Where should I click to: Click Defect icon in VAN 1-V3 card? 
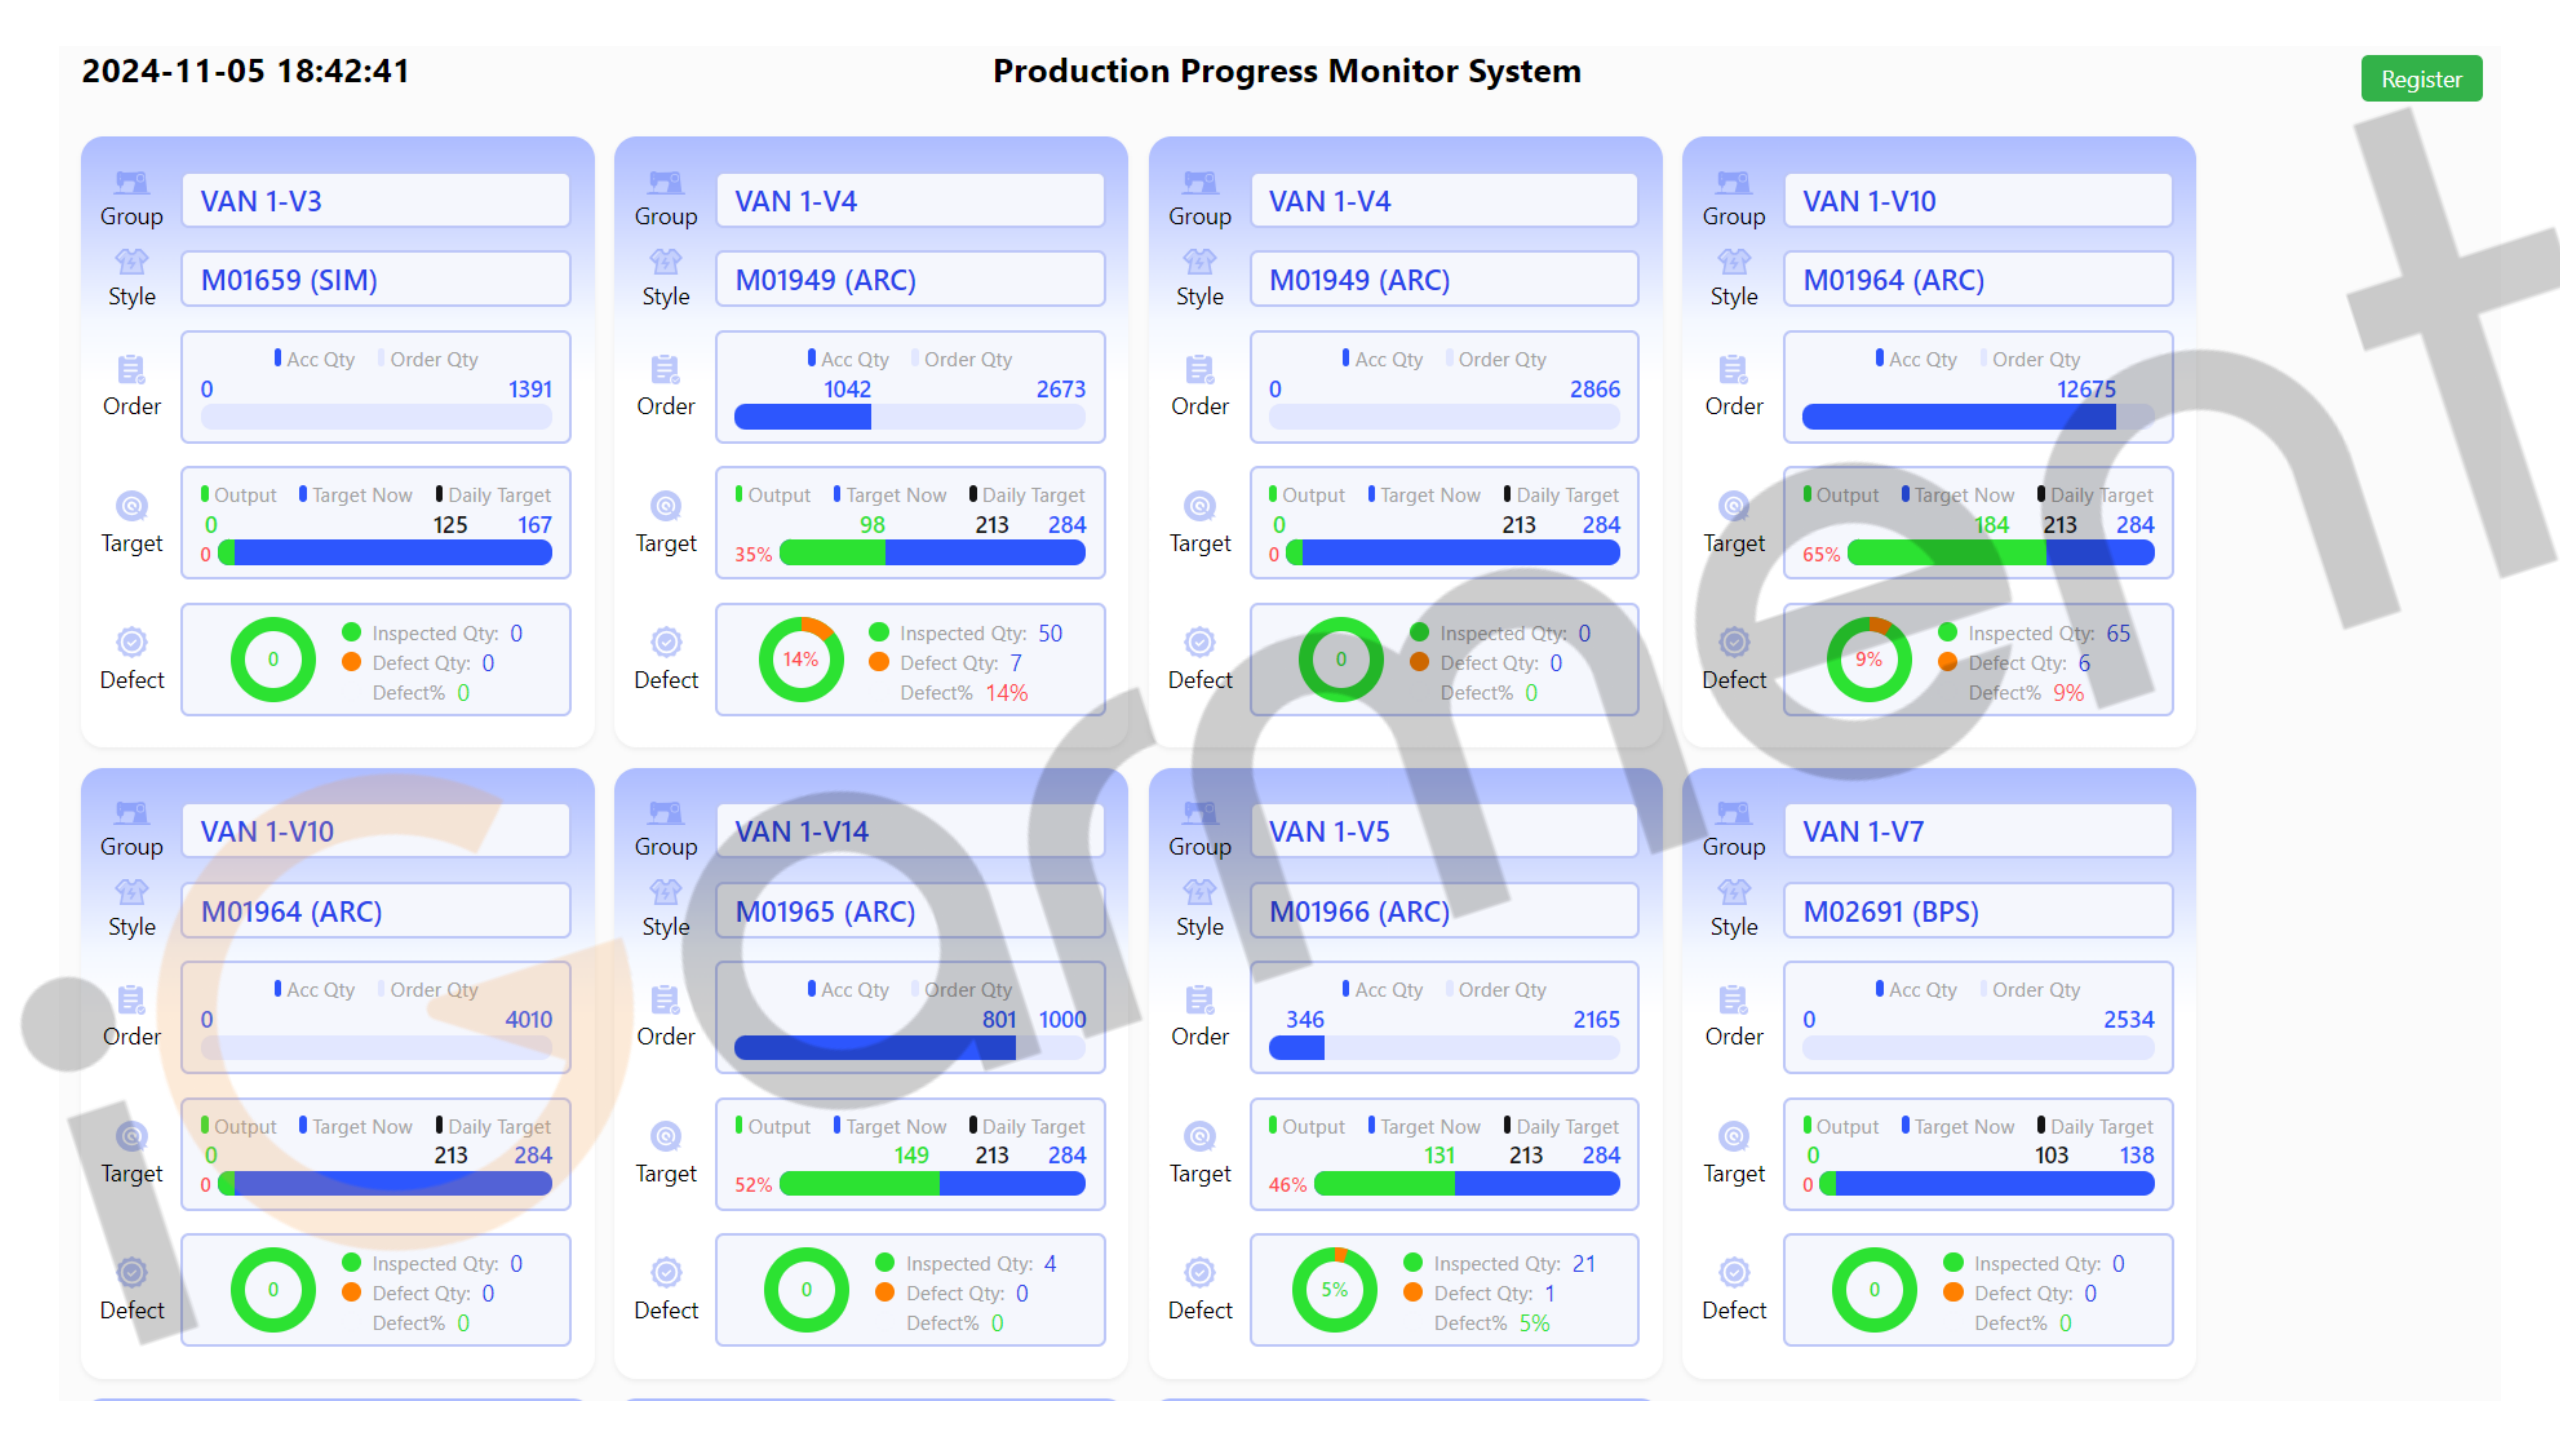click(x=131, y=642)
